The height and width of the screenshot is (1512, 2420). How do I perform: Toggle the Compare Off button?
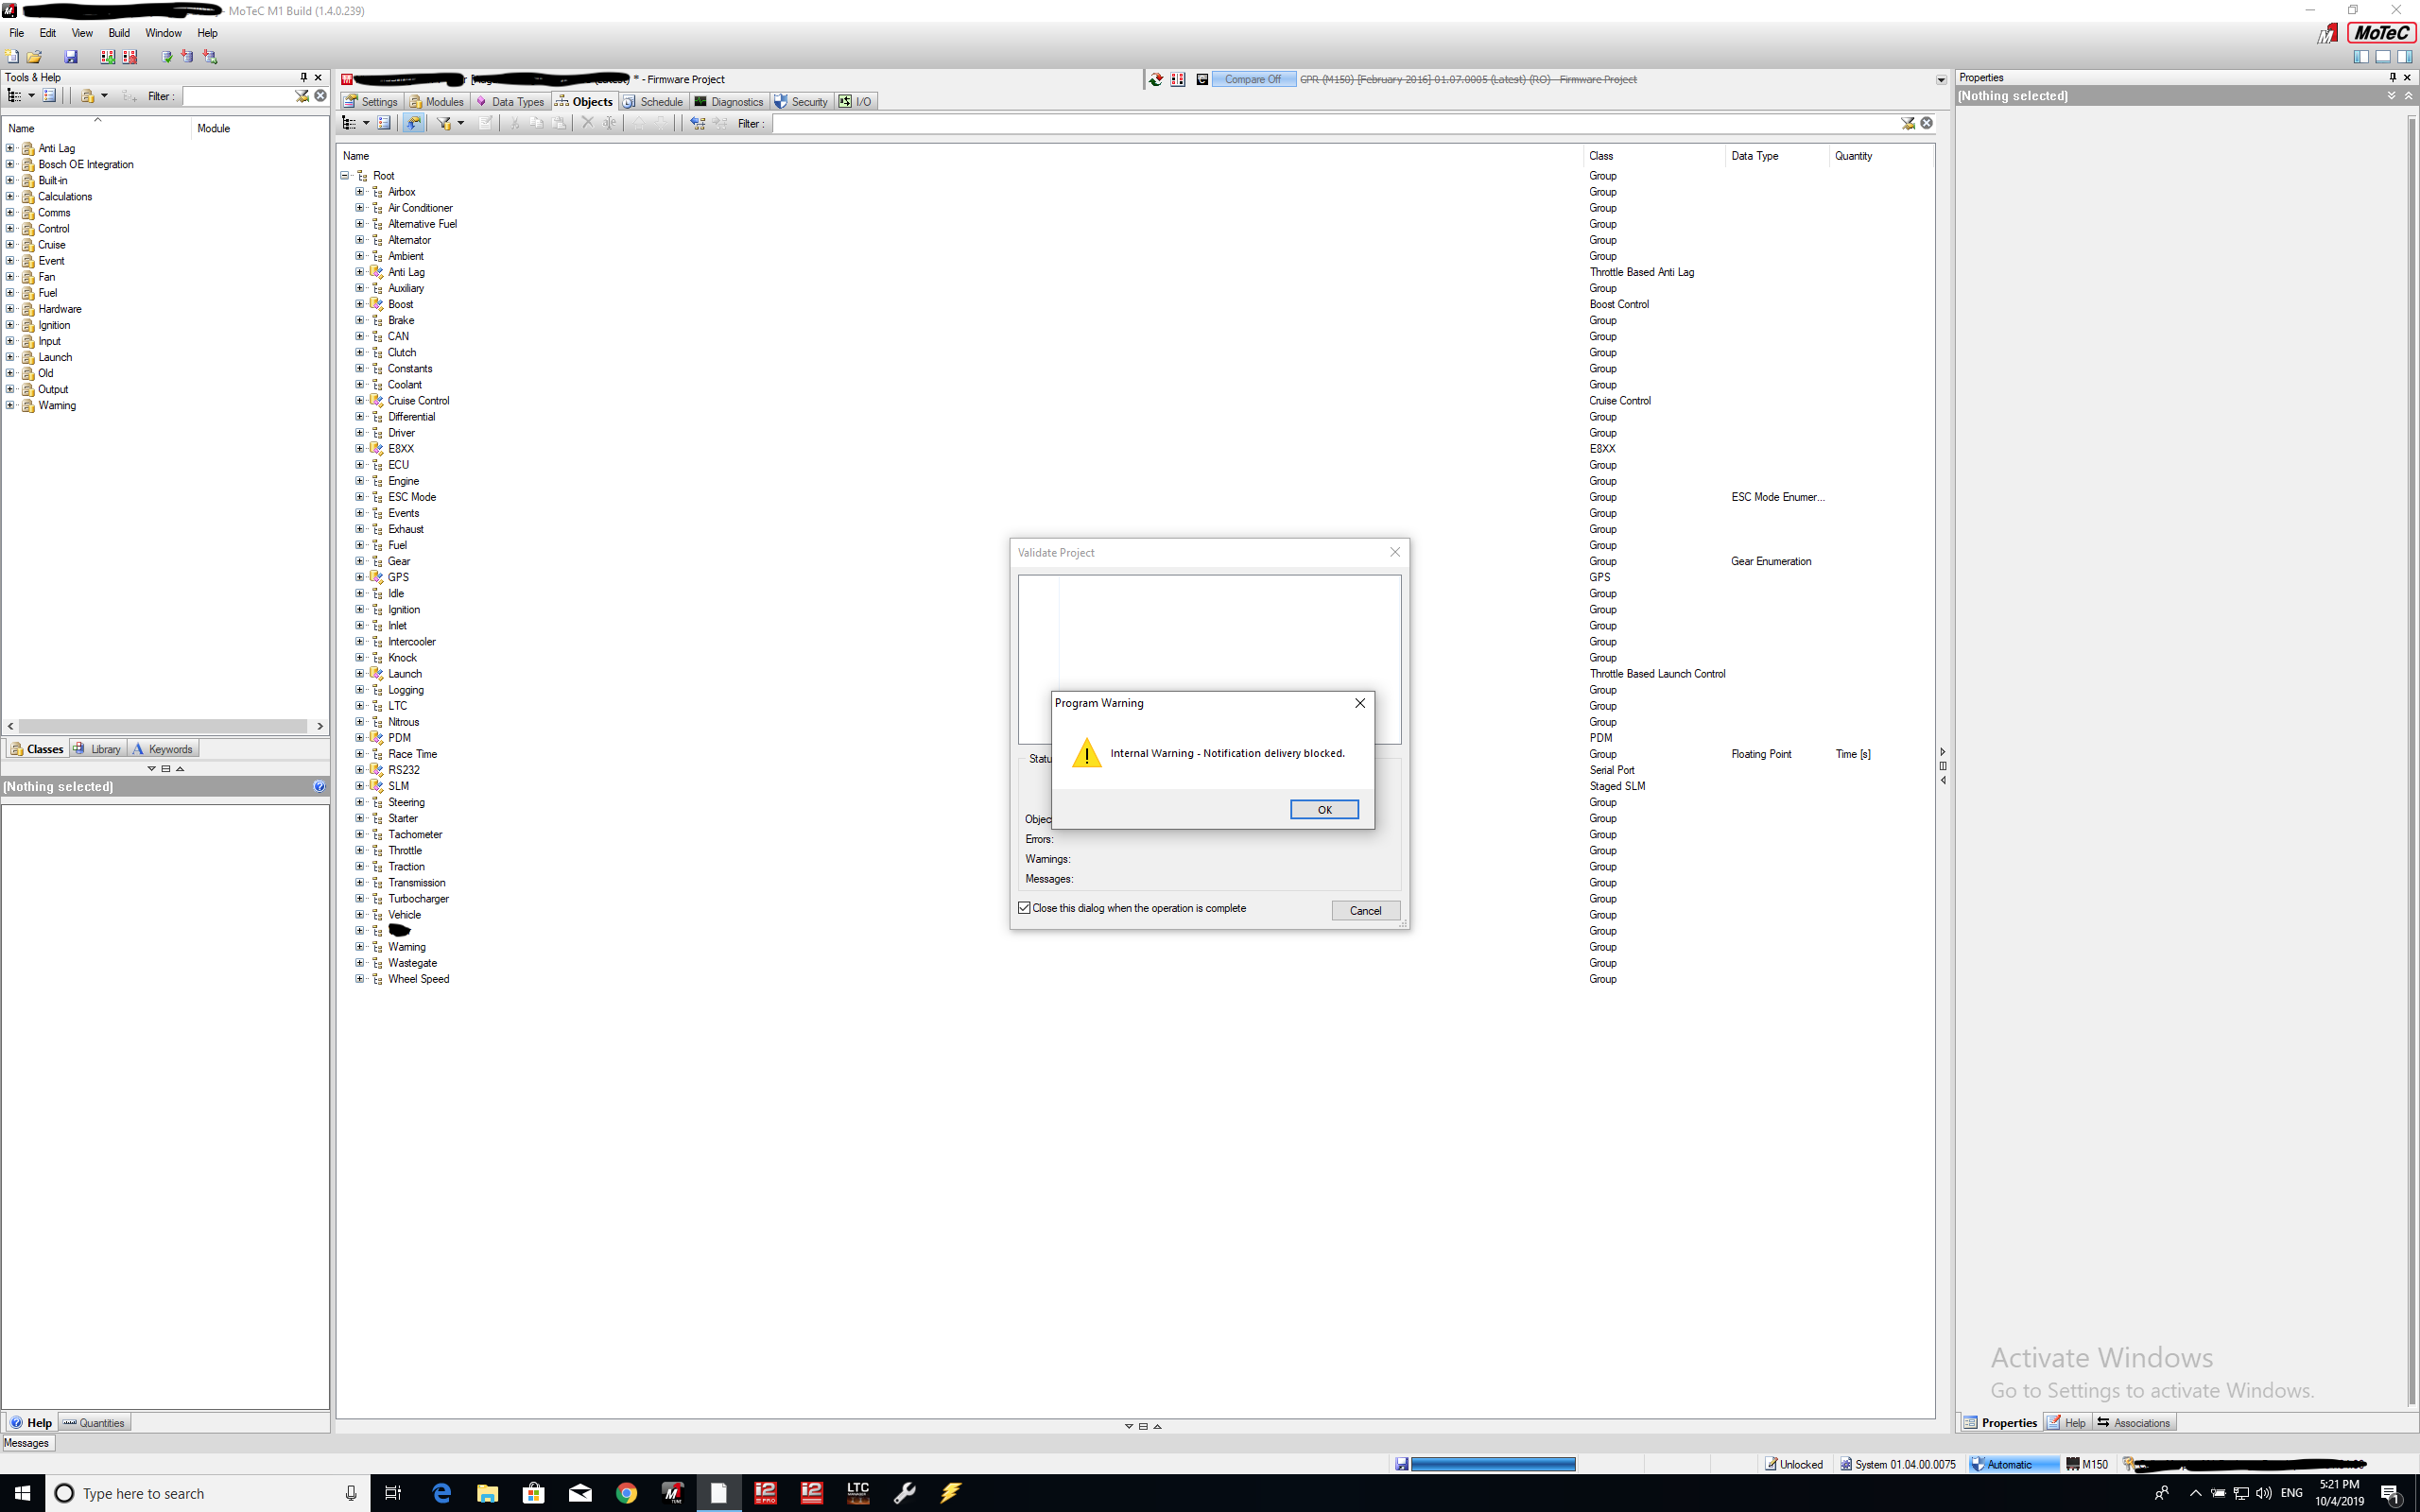(x=1252, y=79)
